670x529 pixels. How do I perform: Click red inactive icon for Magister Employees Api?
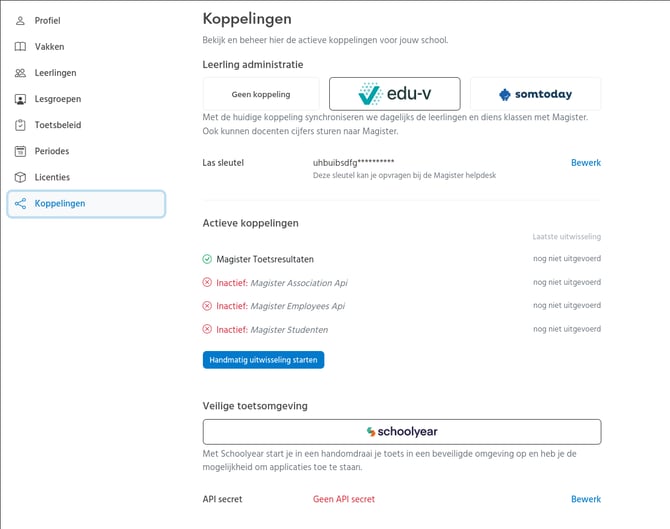click(x=207, y=306)
